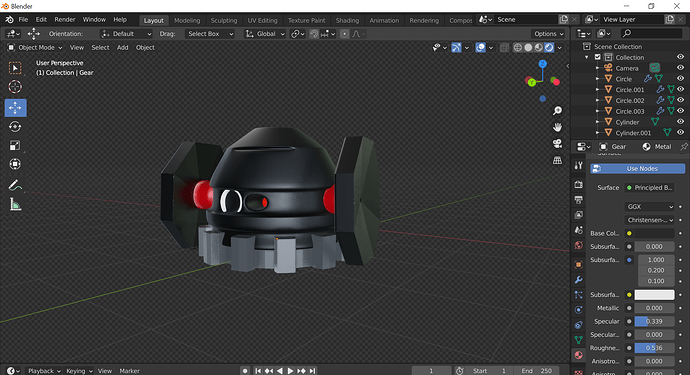Collapse the Collection tree expander
The height and width of the screenshot is (375, 690).
point(587,57)
